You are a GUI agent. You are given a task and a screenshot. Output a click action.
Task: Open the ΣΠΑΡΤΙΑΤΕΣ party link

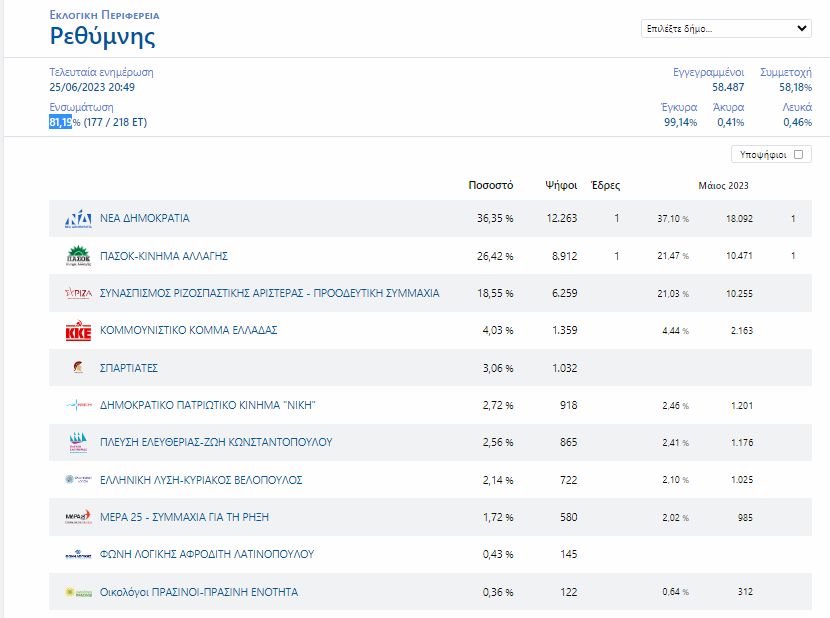coord(129,368)
